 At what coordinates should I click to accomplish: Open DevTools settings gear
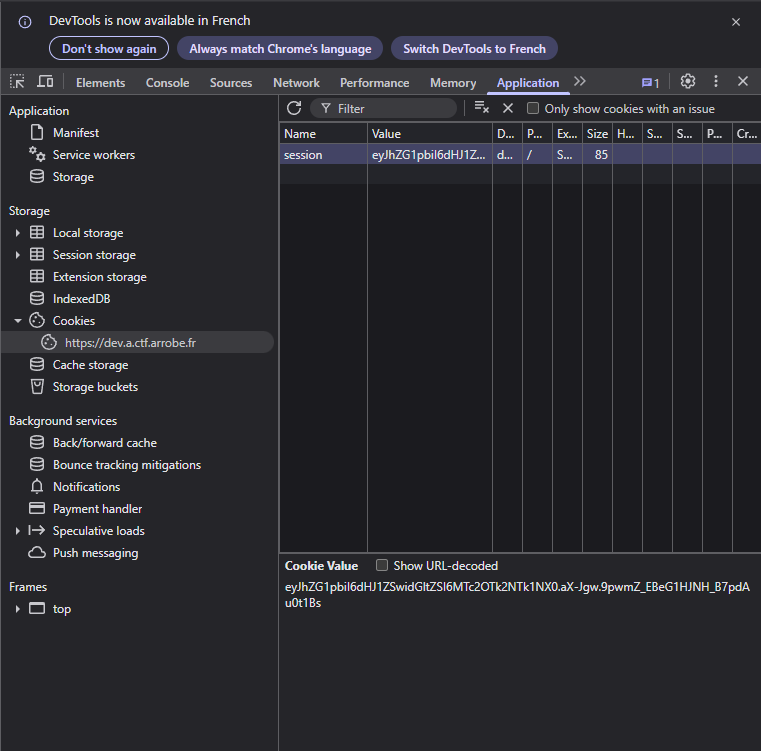point(688,82)
